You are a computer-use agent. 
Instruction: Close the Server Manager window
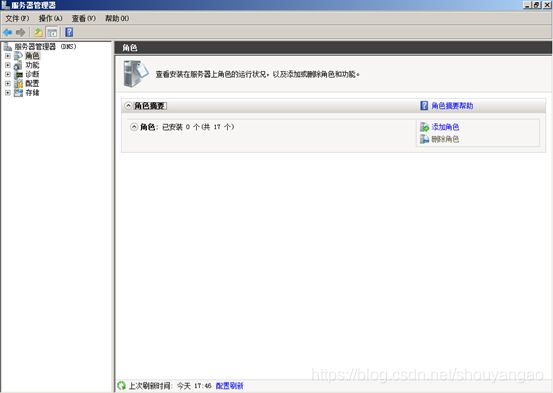[x=547, y=5]
